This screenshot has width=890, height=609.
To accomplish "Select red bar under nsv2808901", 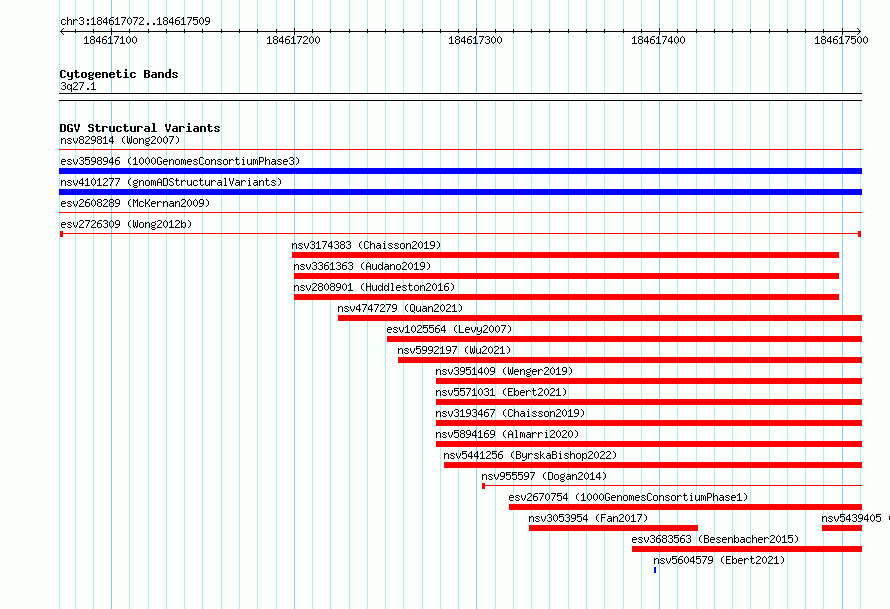I will tap(566, 297).
